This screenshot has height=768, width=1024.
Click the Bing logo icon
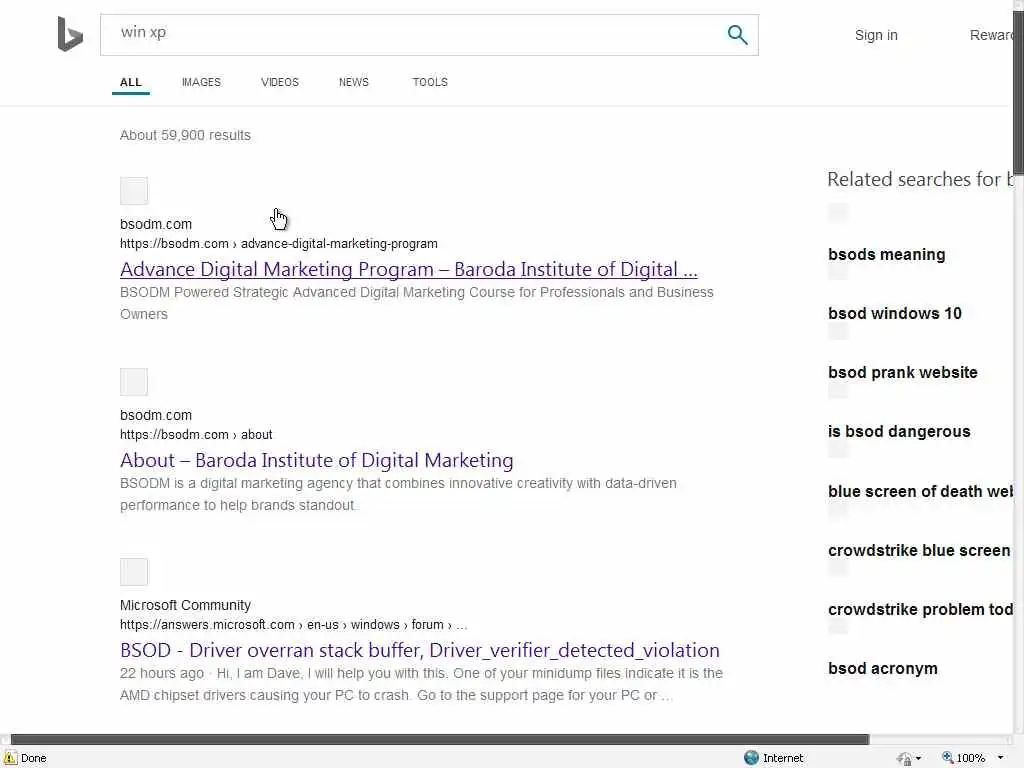(x=70, y=34)
